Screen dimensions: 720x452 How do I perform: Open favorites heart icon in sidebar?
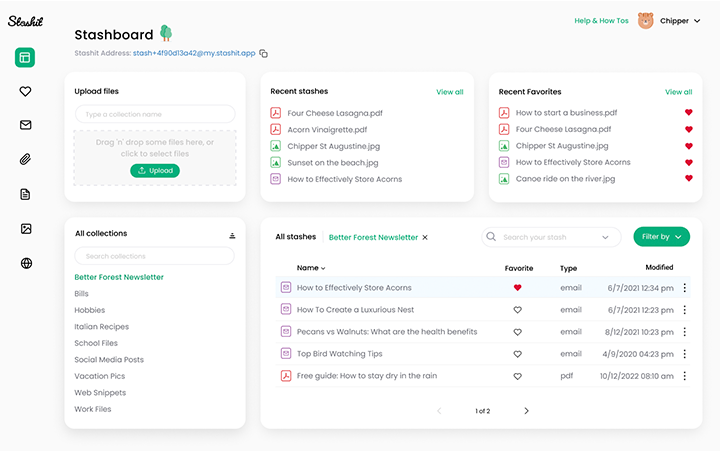(x=25, y=91)
